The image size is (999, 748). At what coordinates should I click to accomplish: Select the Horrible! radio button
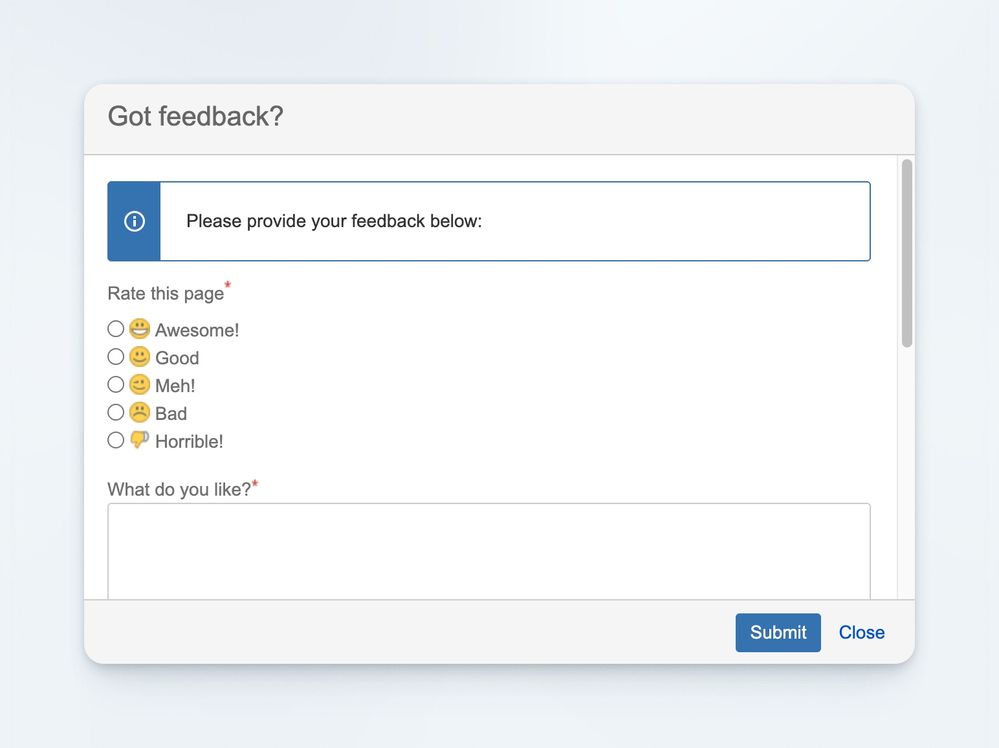coord(116,440)
